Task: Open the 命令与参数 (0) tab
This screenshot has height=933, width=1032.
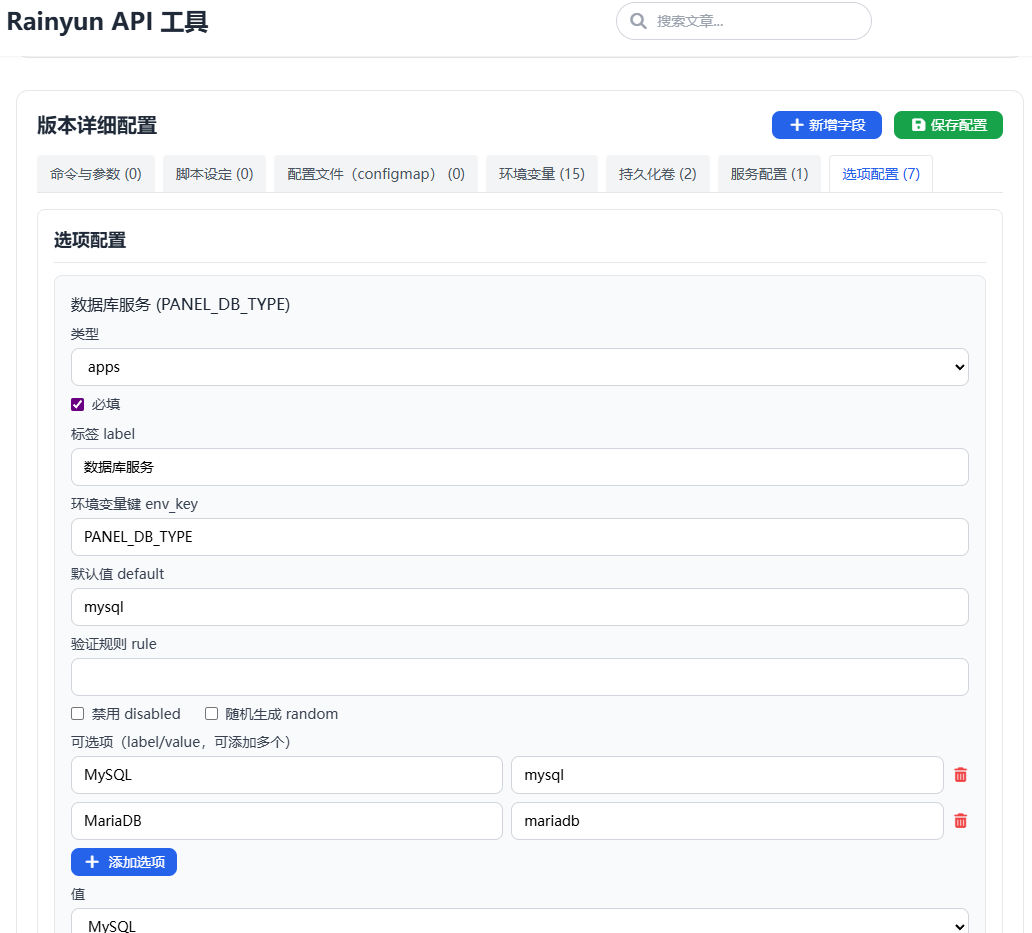Action: (x=96, y=174)
